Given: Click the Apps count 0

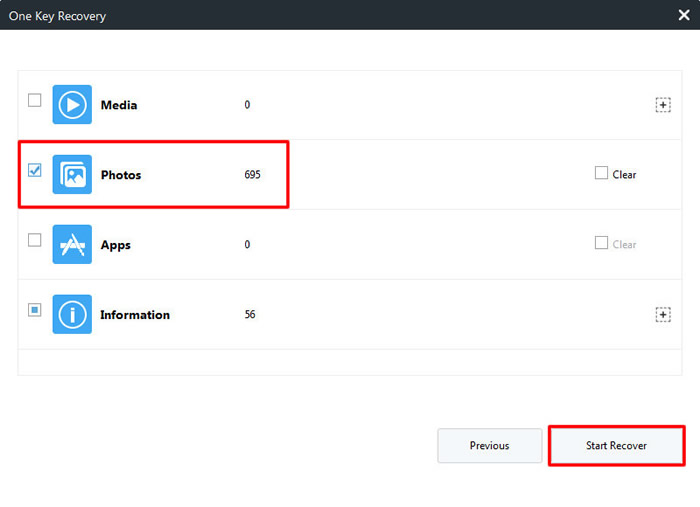Looking at the screenshot, I should pos(247,245).
